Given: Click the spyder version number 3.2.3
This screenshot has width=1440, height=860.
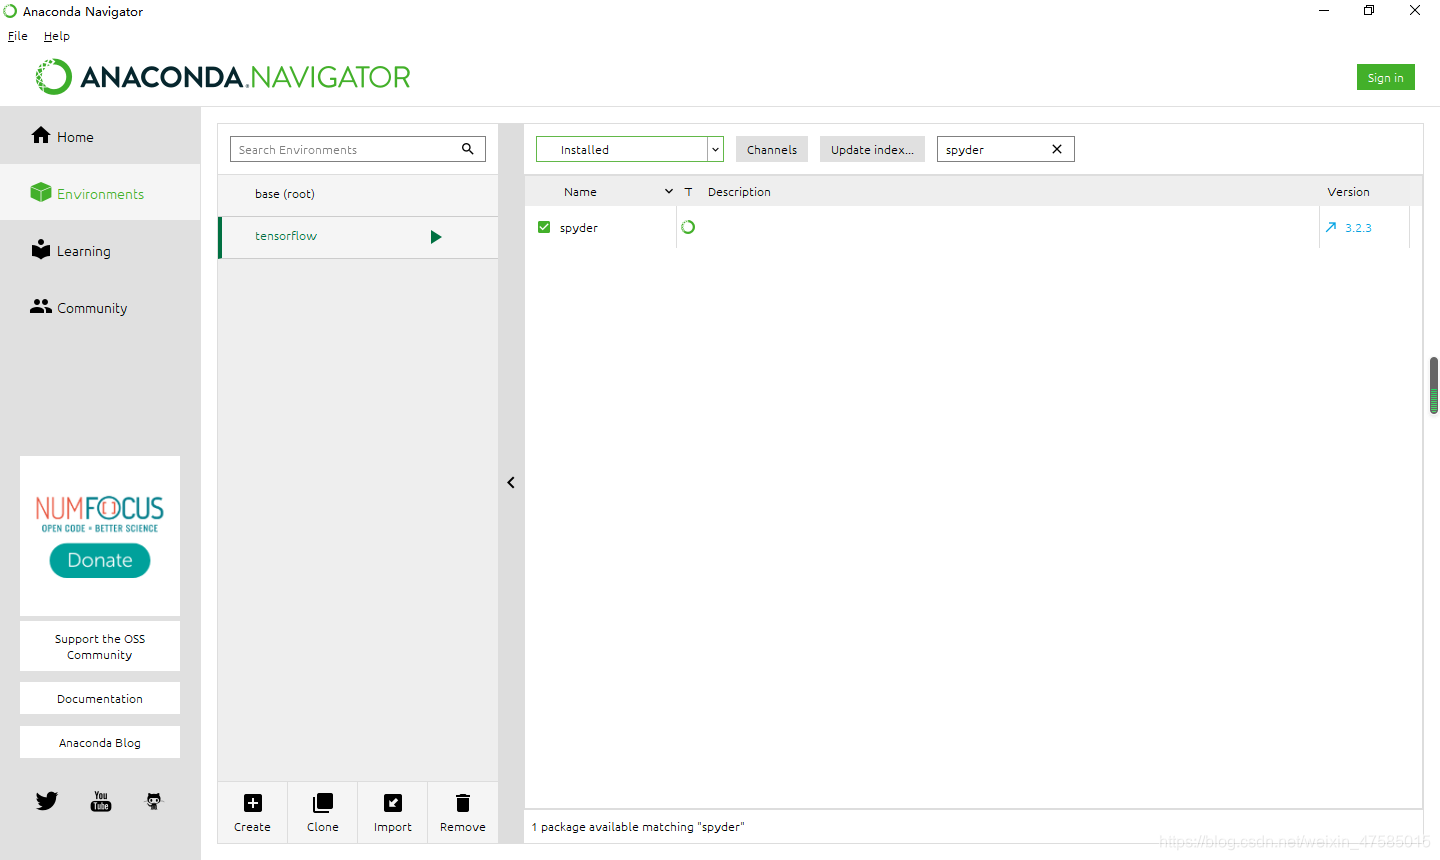Looking at the screenshot, I should (1358, 228).
